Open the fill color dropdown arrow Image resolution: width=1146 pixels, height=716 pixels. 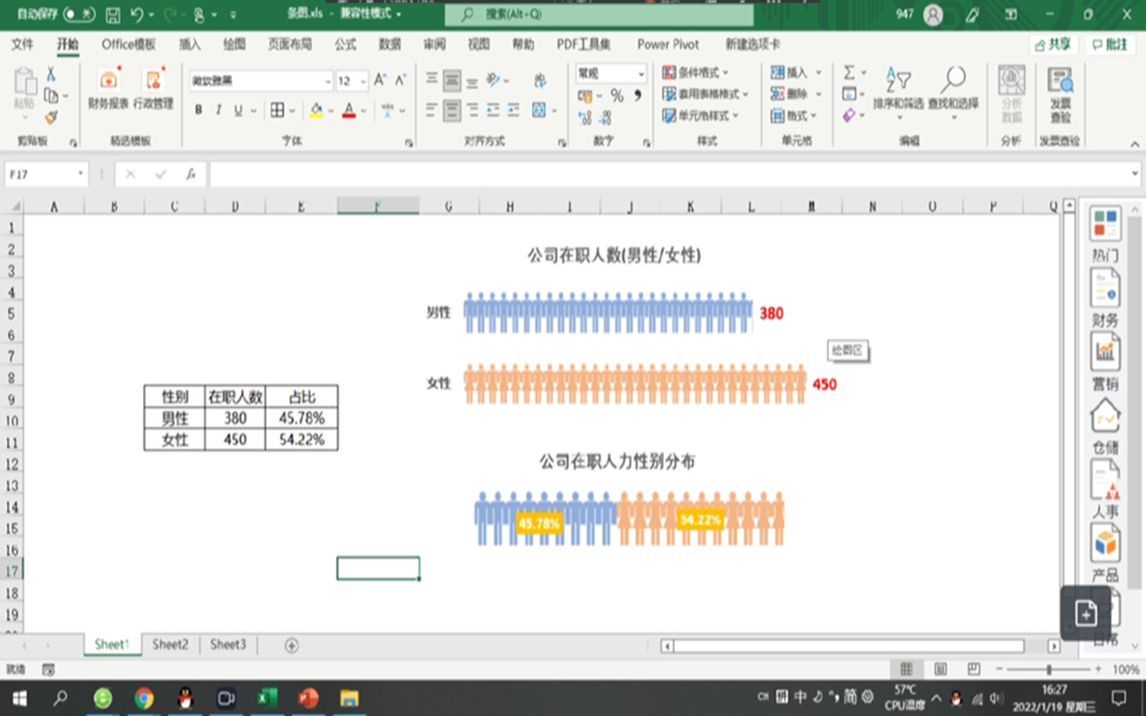331,111
